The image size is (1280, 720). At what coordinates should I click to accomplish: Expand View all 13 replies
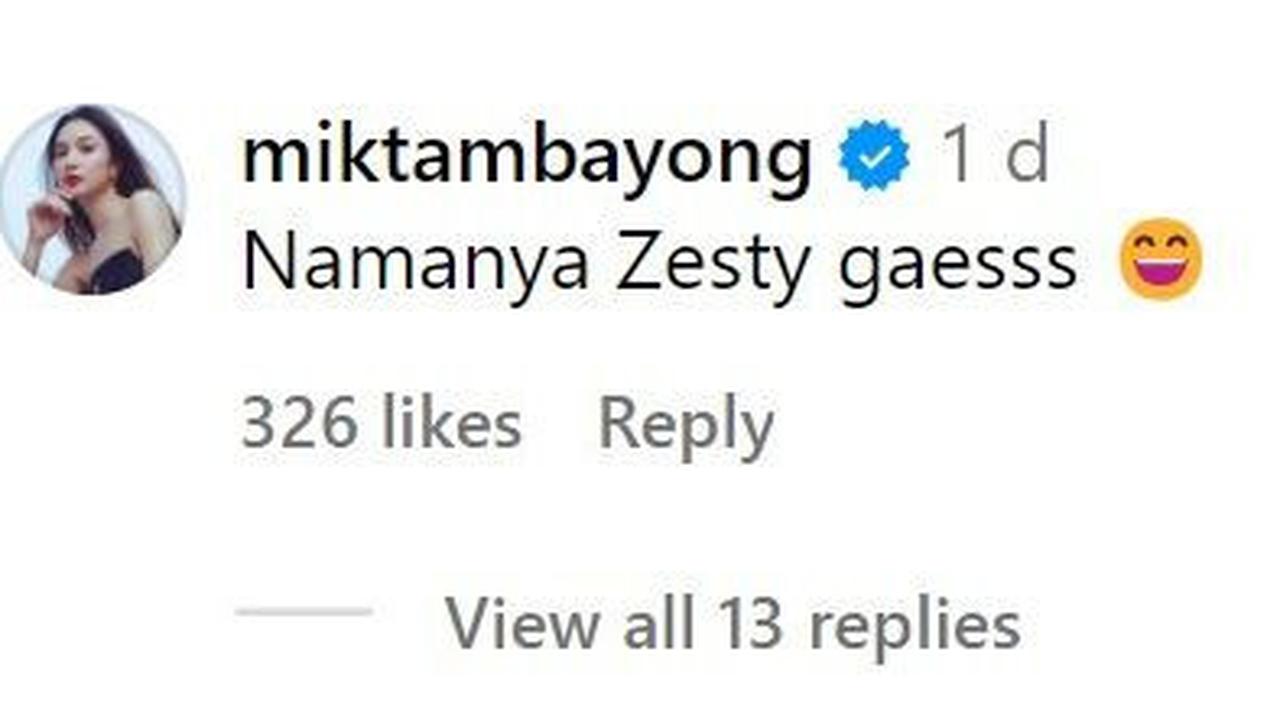732,623
